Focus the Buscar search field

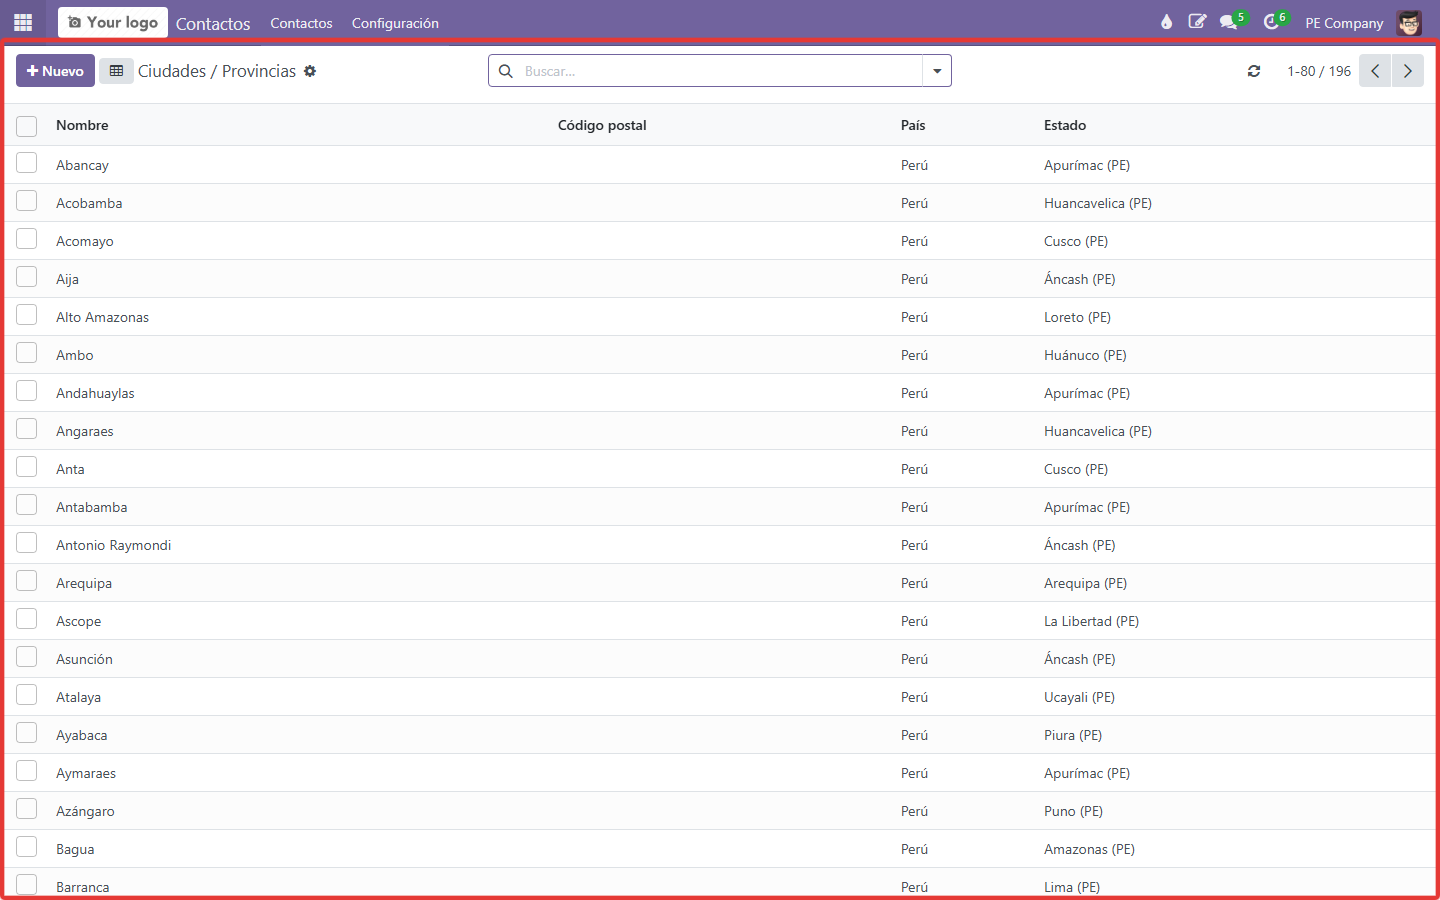tap(720, 71)
